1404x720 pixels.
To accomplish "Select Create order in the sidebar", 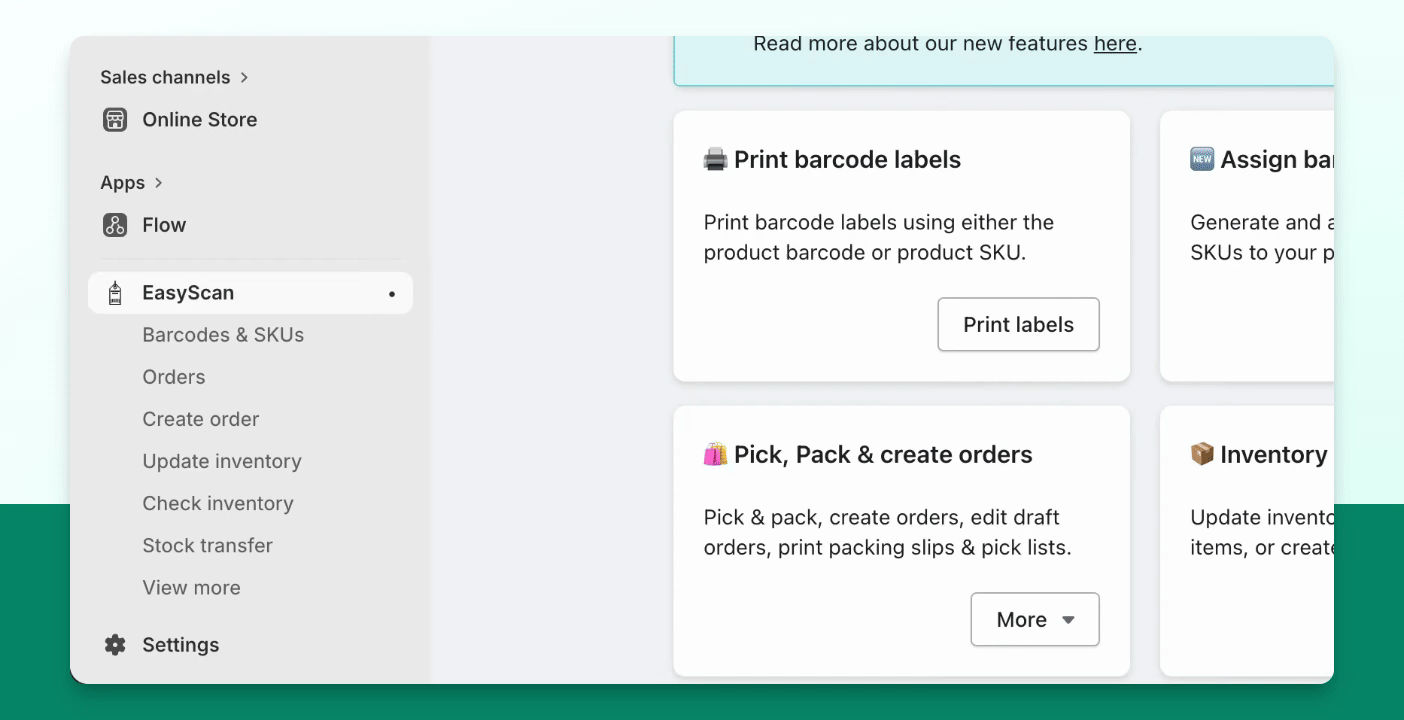I will point(201,419).
